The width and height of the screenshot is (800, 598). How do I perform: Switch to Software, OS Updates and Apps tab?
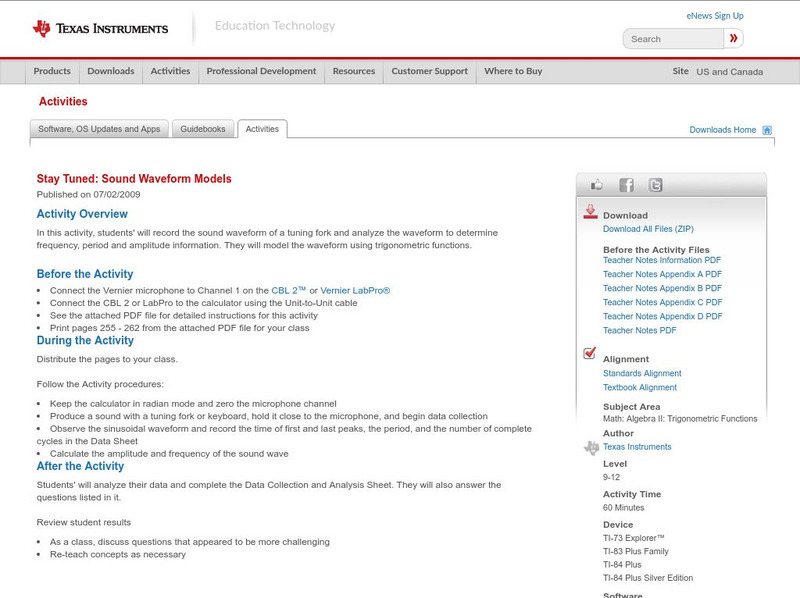pyautogui.click(x=99, y=129)
